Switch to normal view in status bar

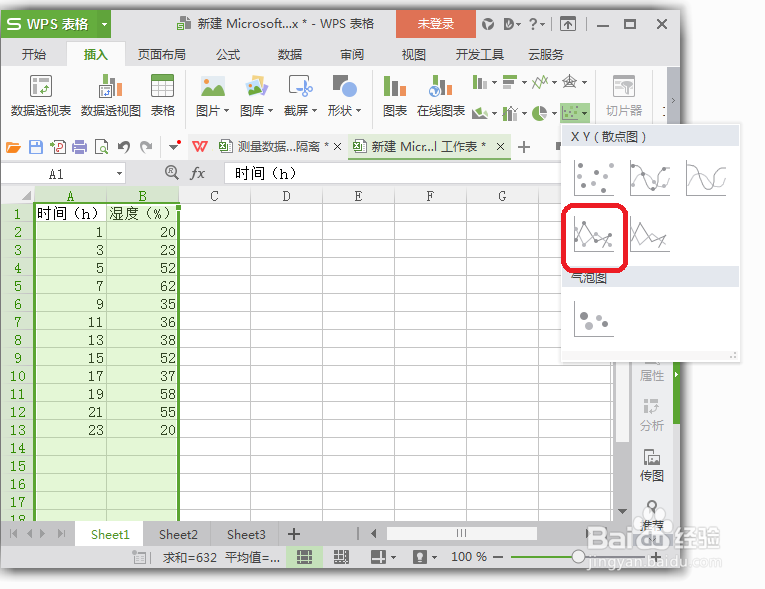click(304, 557)
